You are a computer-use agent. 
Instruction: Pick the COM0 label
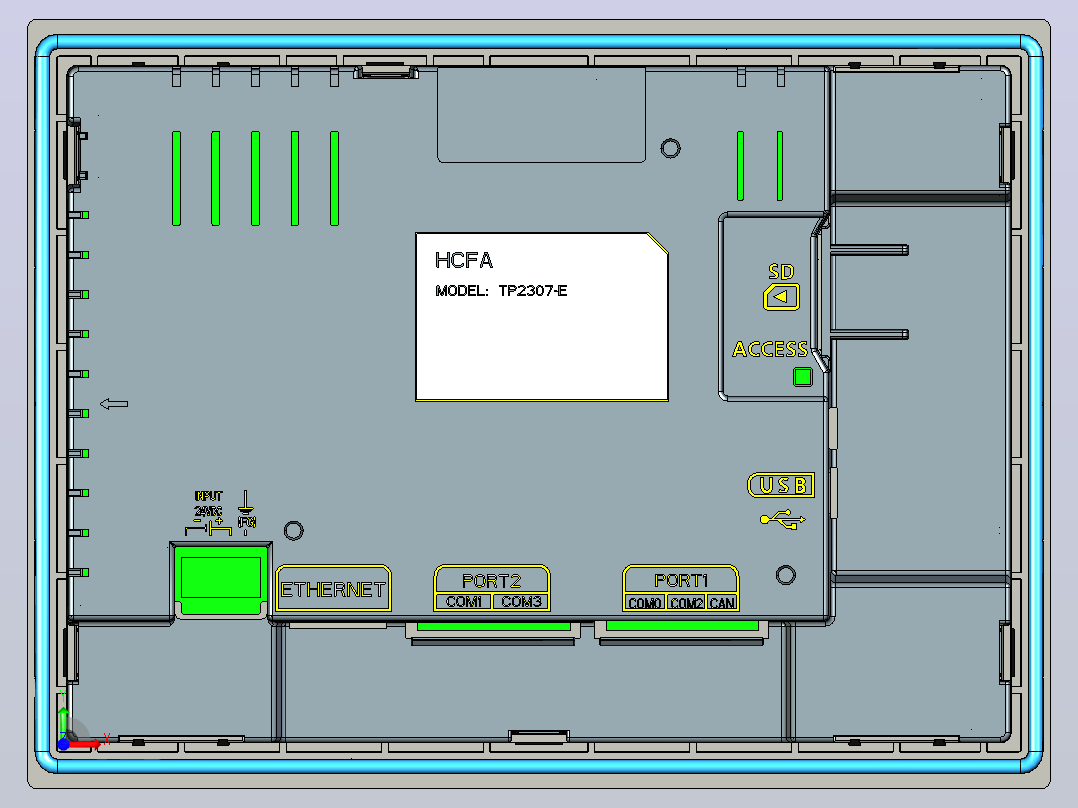click(x=645, y=603)
